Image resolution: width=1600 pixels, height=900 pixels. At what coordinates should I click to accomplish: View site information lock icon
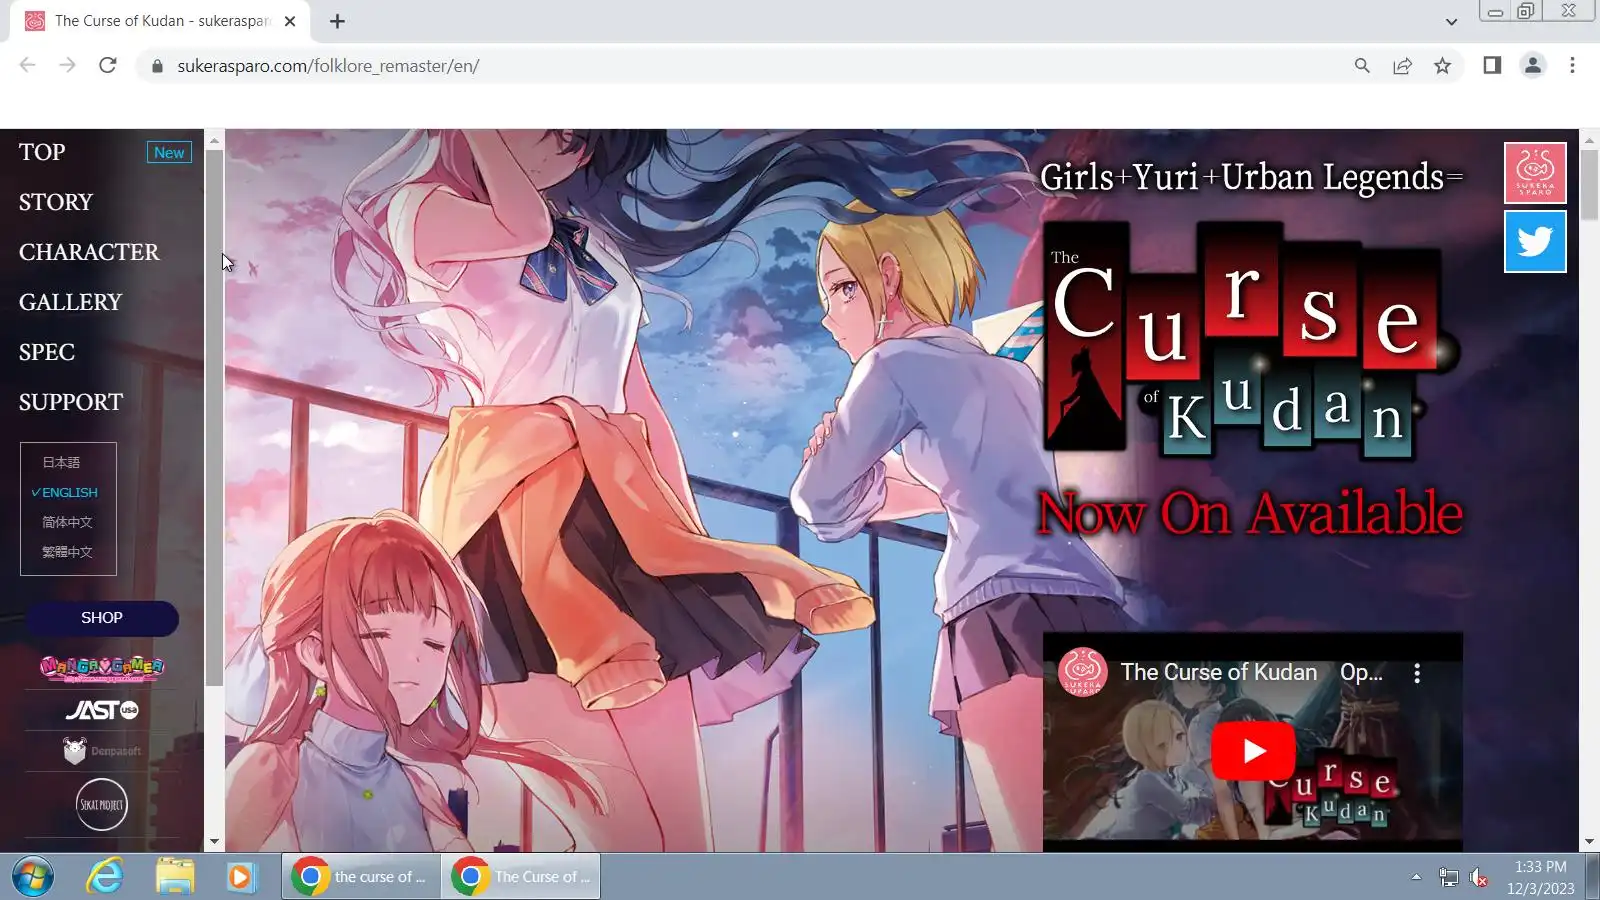[x=157, y=66]
